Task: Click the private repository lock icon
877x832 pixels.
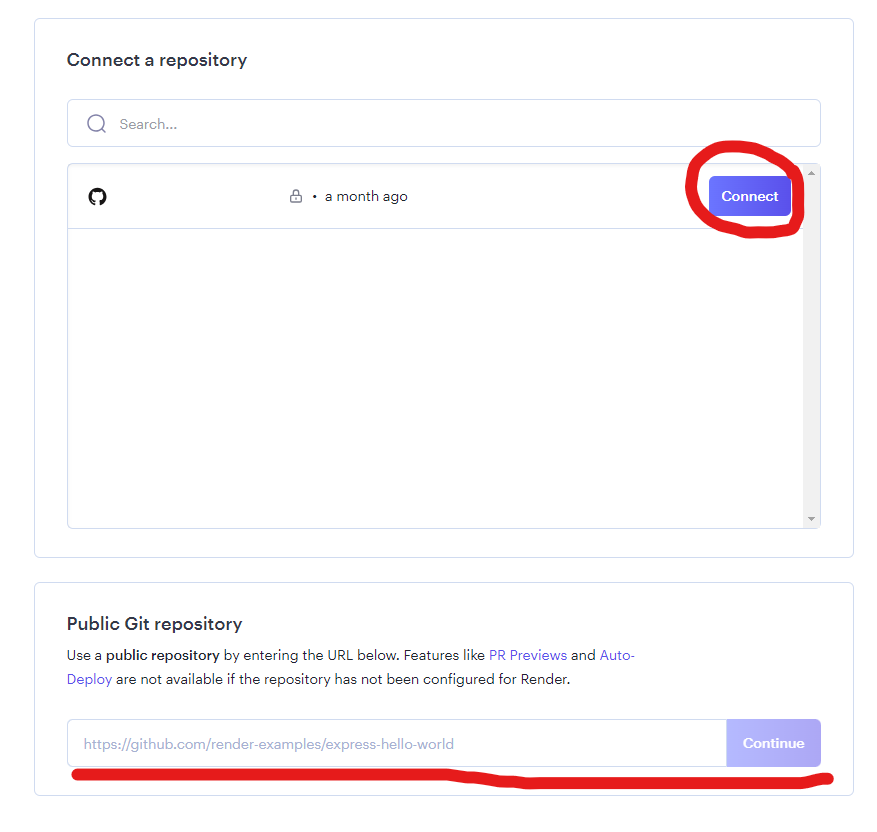Action: [296, 196]
